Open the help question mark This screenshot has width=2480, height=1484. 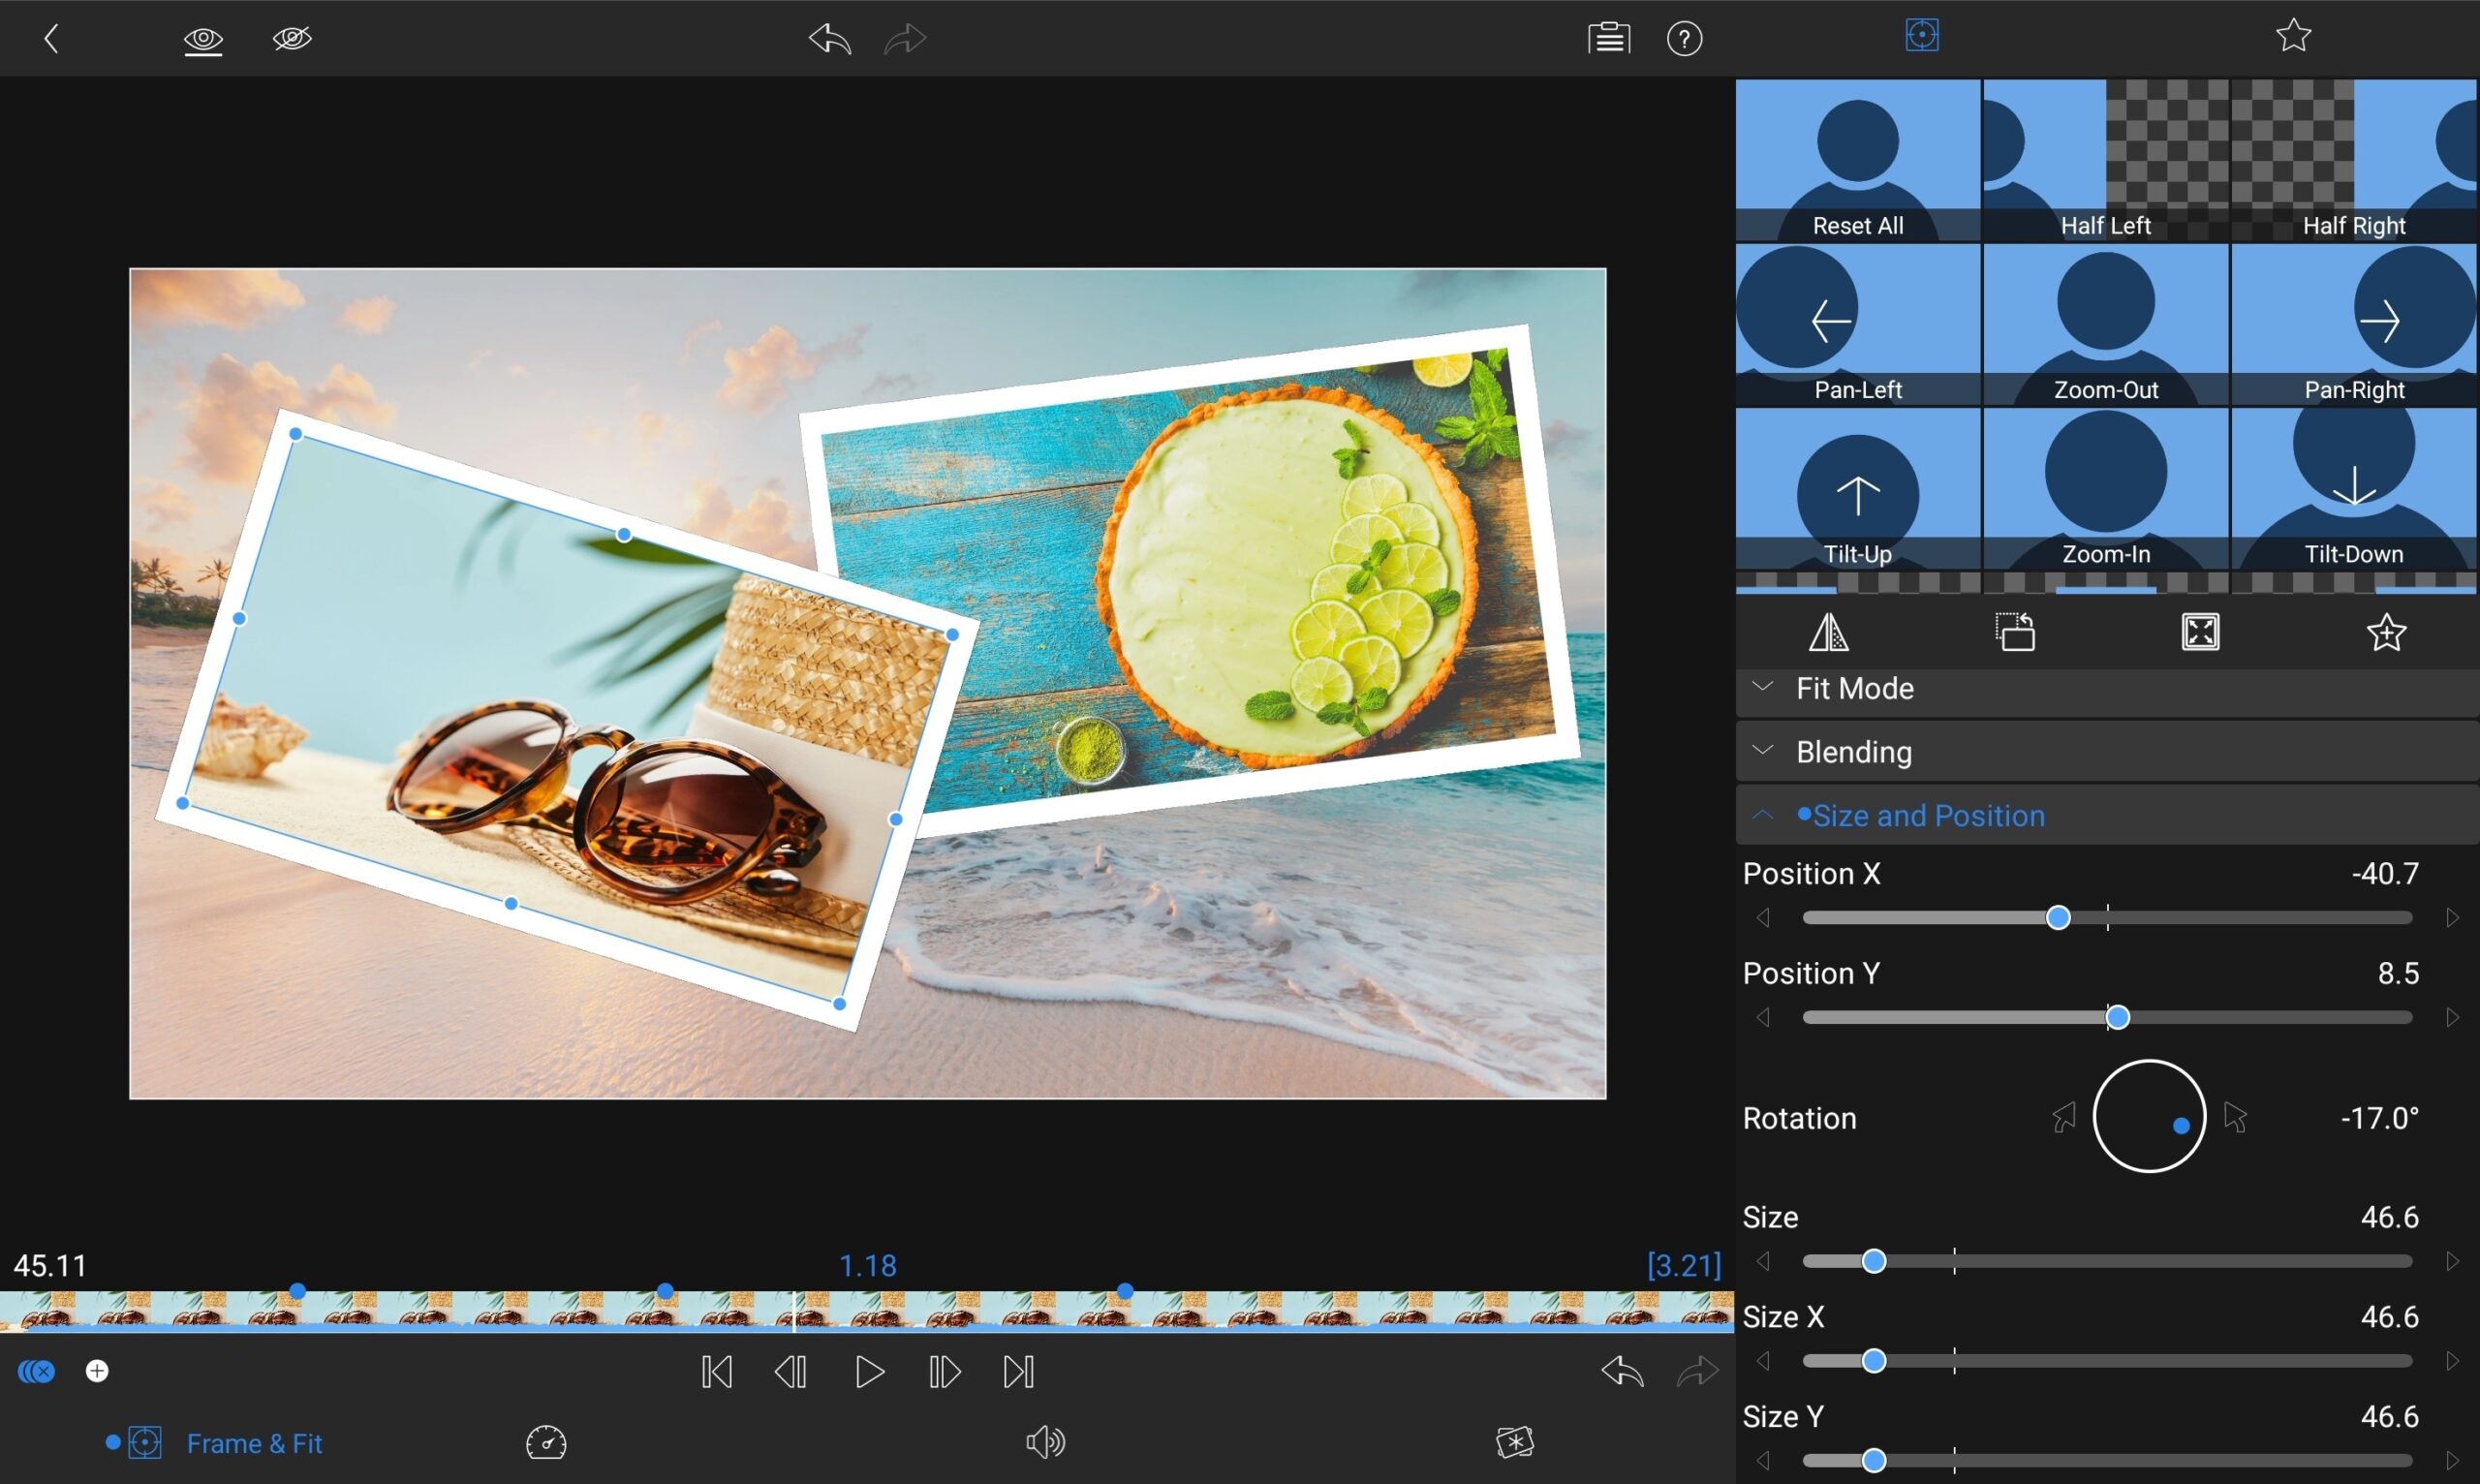click(x=1684, y=39)
